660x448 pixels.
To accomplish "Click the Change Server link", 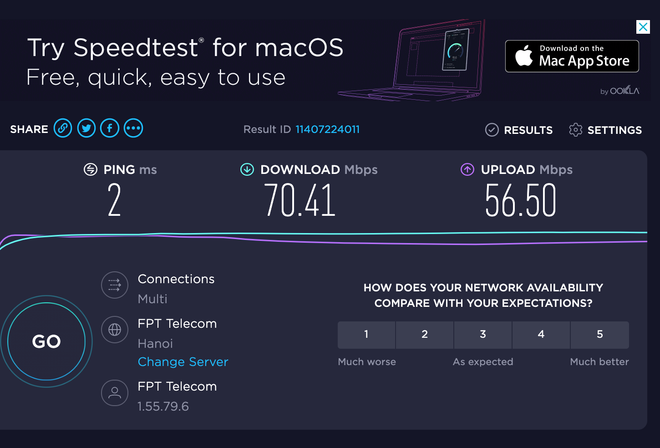I will [x=183, y=362].
